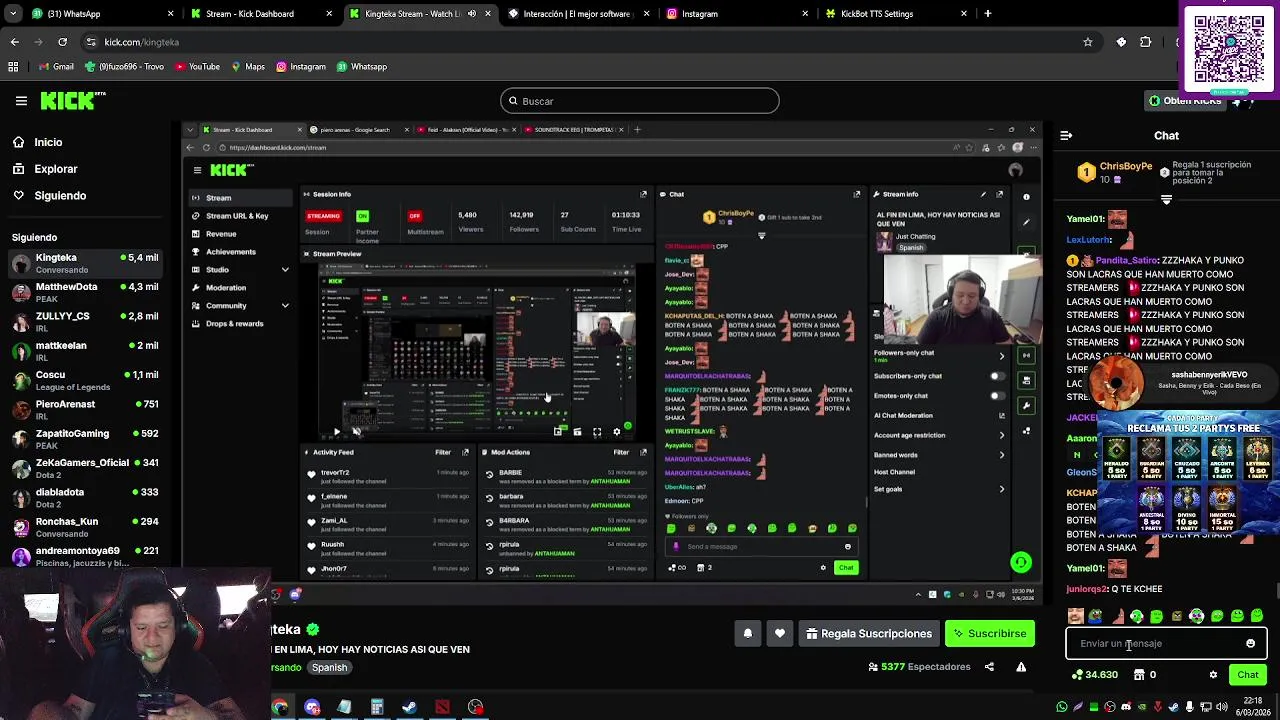Viewport: 1280px width, 720px height.
Task: Click the Spanish language tag
Action: click(329, 667)
